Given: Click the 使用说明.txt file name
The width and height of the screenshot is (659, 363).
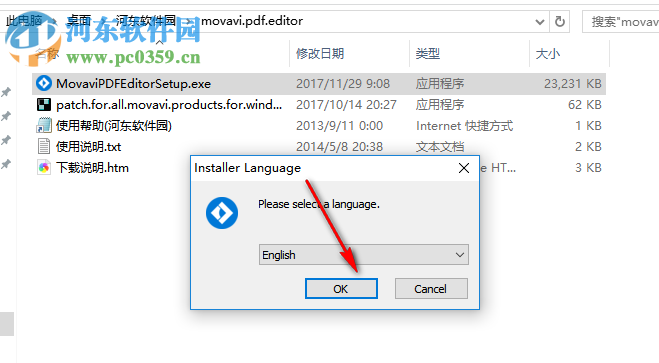Looking at the screenshot, I should coord(89,147).
